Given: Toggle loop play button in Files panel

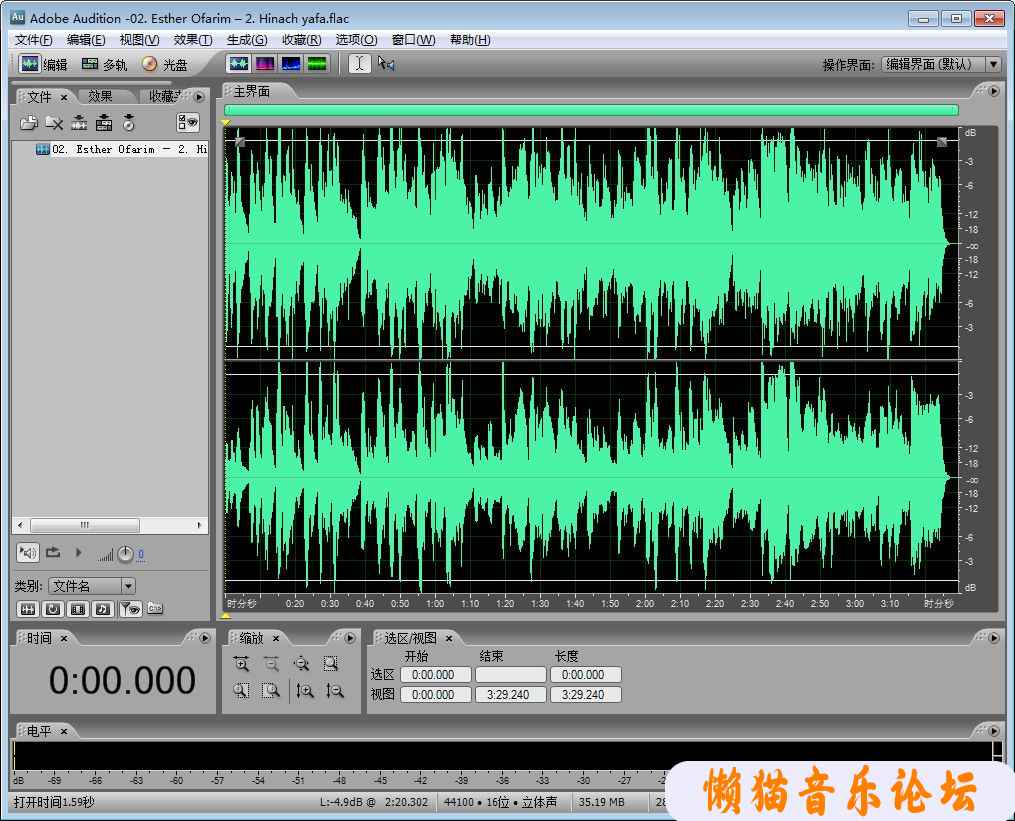Looking at the screenshot, I should click(53, 553).
